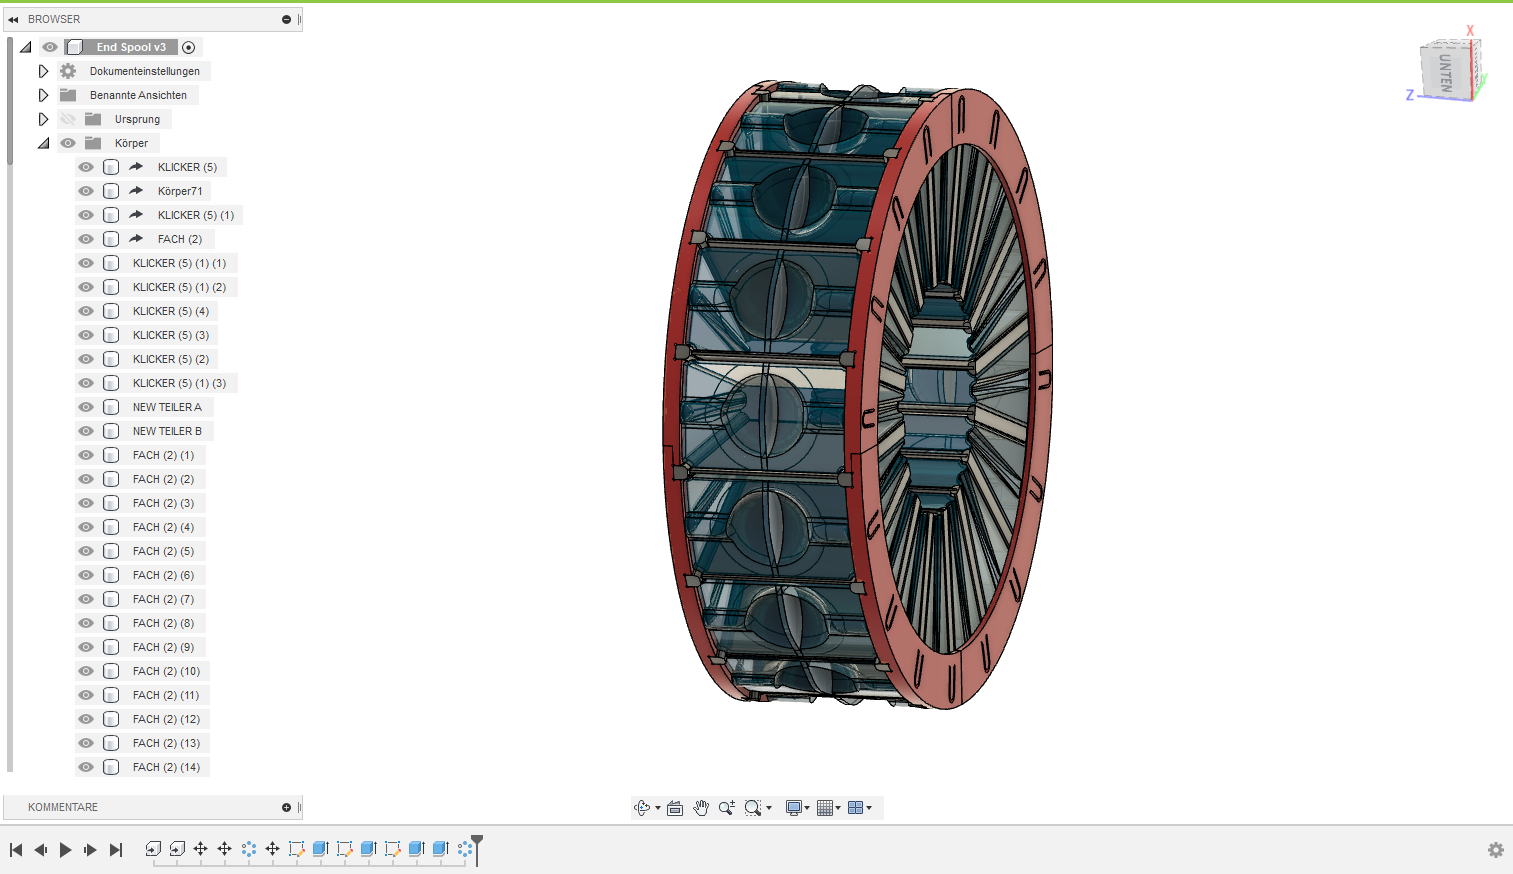Click the folder icon beside Körper
The height and width of the screenshot is (874, 1513).
click(x=93, y=143)
